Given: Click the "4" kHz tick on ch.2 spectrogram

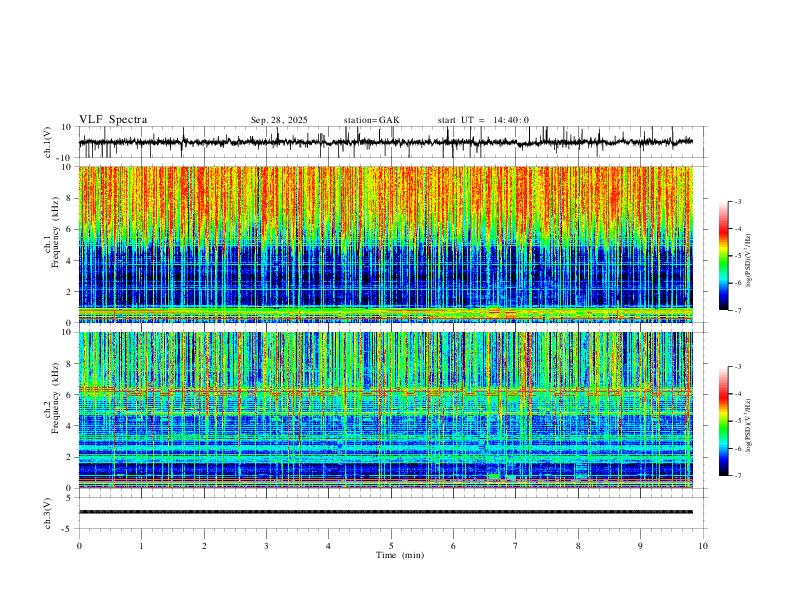Looking at the screenshot, I should click(70, 426).
